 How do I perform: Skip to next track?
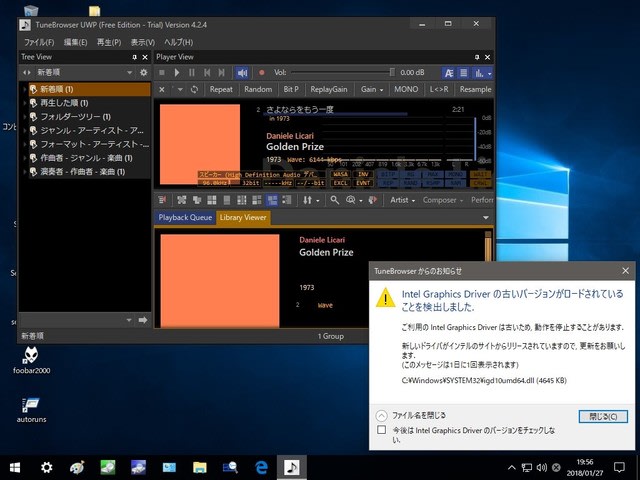pyautogui.click(x=222, y=73)
